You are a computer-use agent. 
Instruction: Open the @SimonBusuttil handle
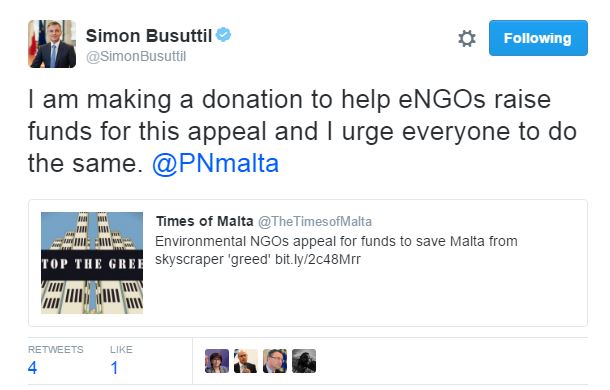(136, 56)
